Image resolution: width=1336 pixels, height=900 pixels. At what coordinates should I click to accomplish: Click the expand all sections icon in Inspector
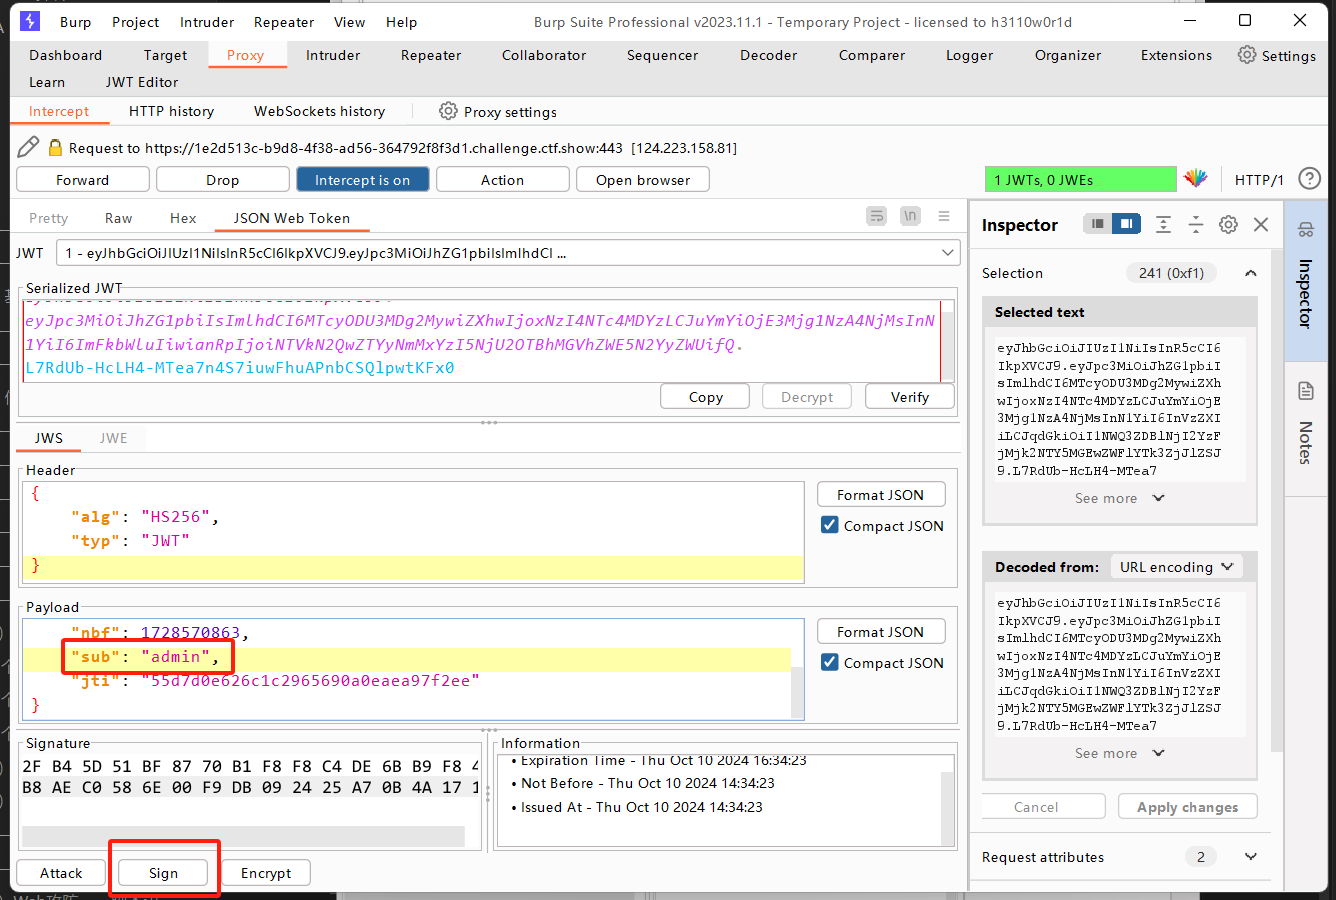point(1163,225)
